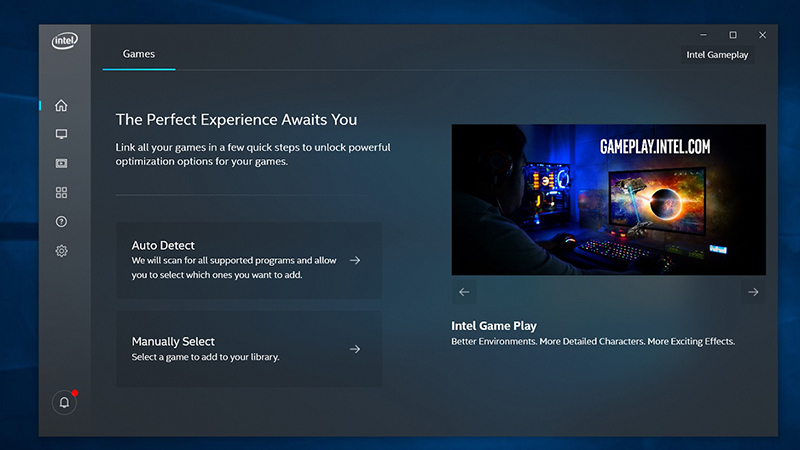800x450 pixels.
Task: Open notifications bell icon
Action: click(x=64, y=403)
